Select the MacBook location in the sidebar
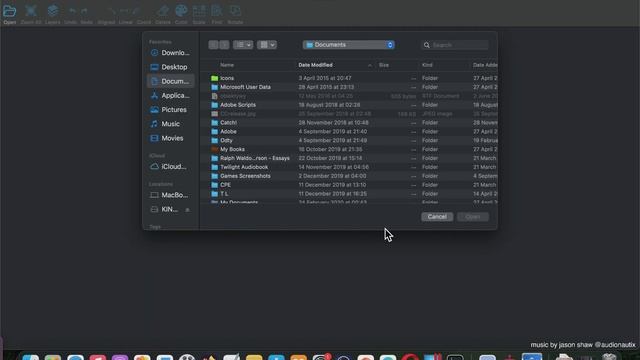640x360 pixels. (170, 195)
